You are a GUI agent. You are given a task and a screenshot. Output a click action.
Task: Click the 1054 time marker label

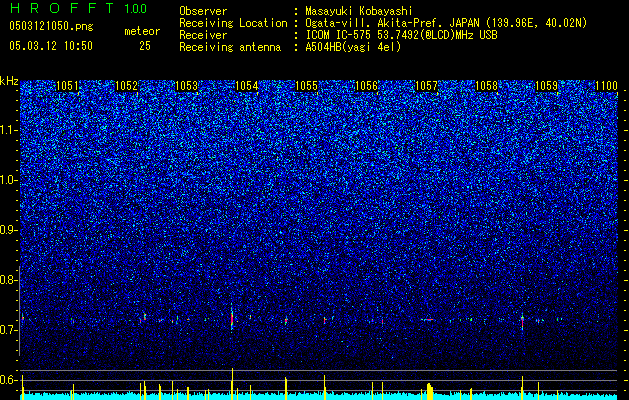pyautogui.click(x=246, y=86)
